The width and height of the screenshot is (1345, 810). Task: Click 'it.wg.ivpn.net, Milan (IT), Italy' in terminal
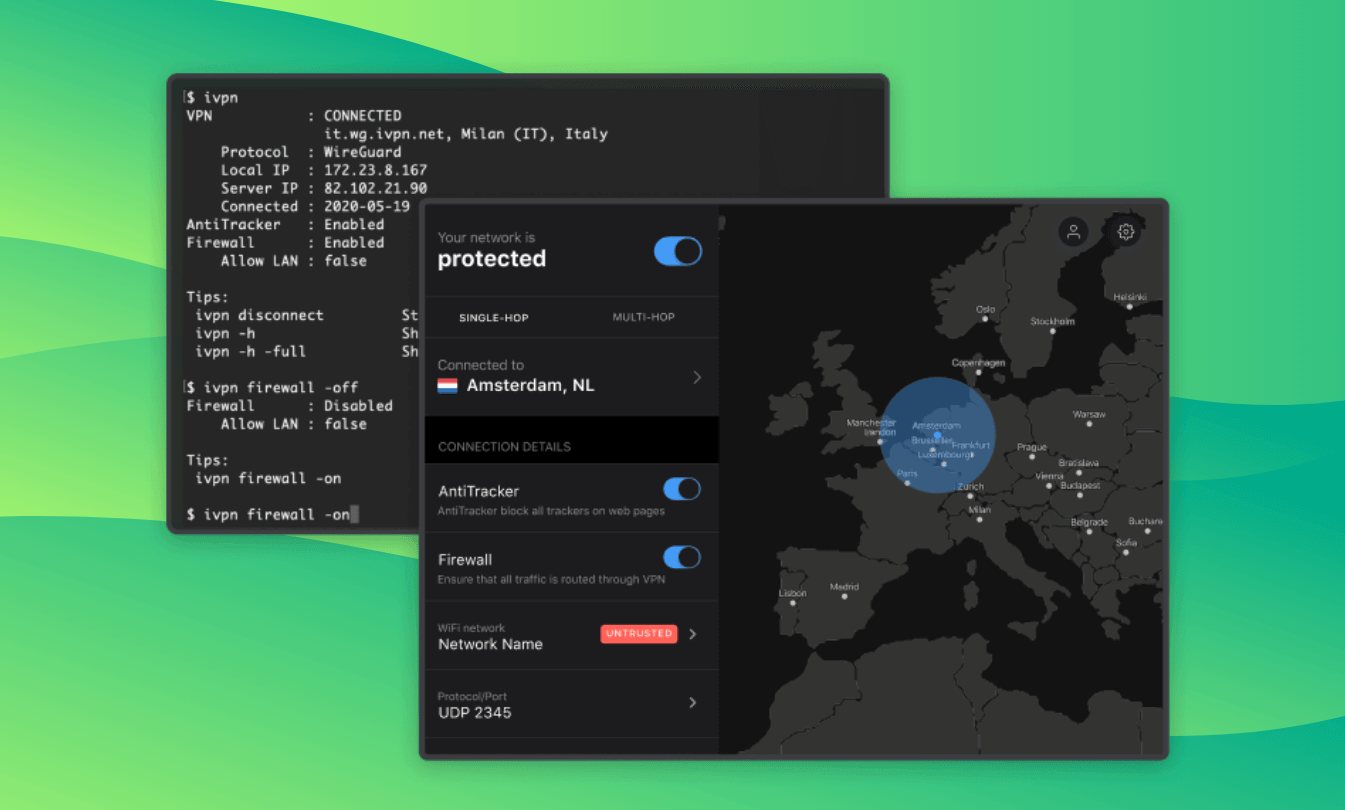[466, 133]
